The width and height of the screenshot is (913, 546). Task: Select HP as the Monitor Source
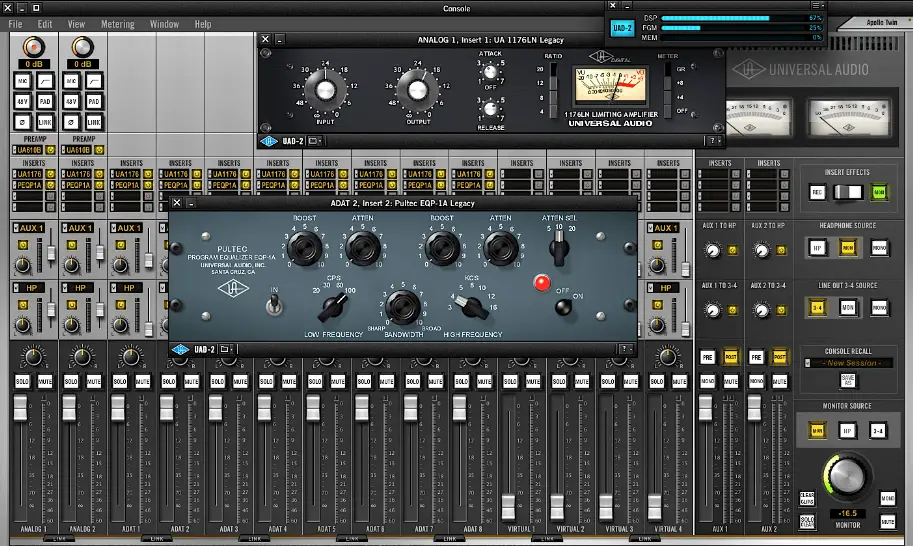pyautogui.click(x=847, y=431)
